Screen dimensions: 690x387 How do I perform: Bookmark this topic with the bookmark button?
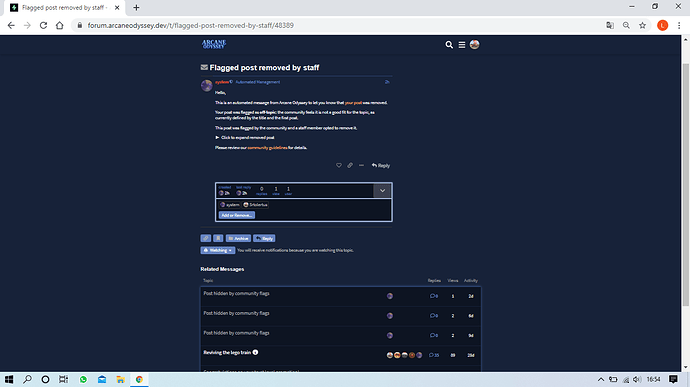(x=218, y=238)
